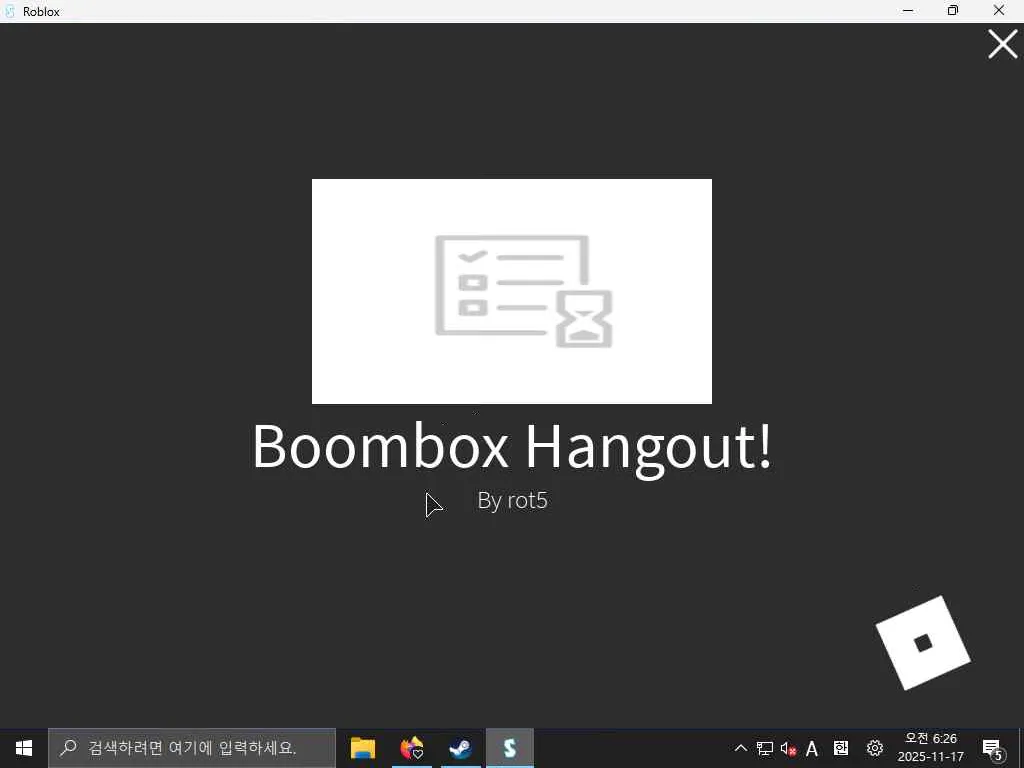Click the taskbar search input field

coord(192,748)
